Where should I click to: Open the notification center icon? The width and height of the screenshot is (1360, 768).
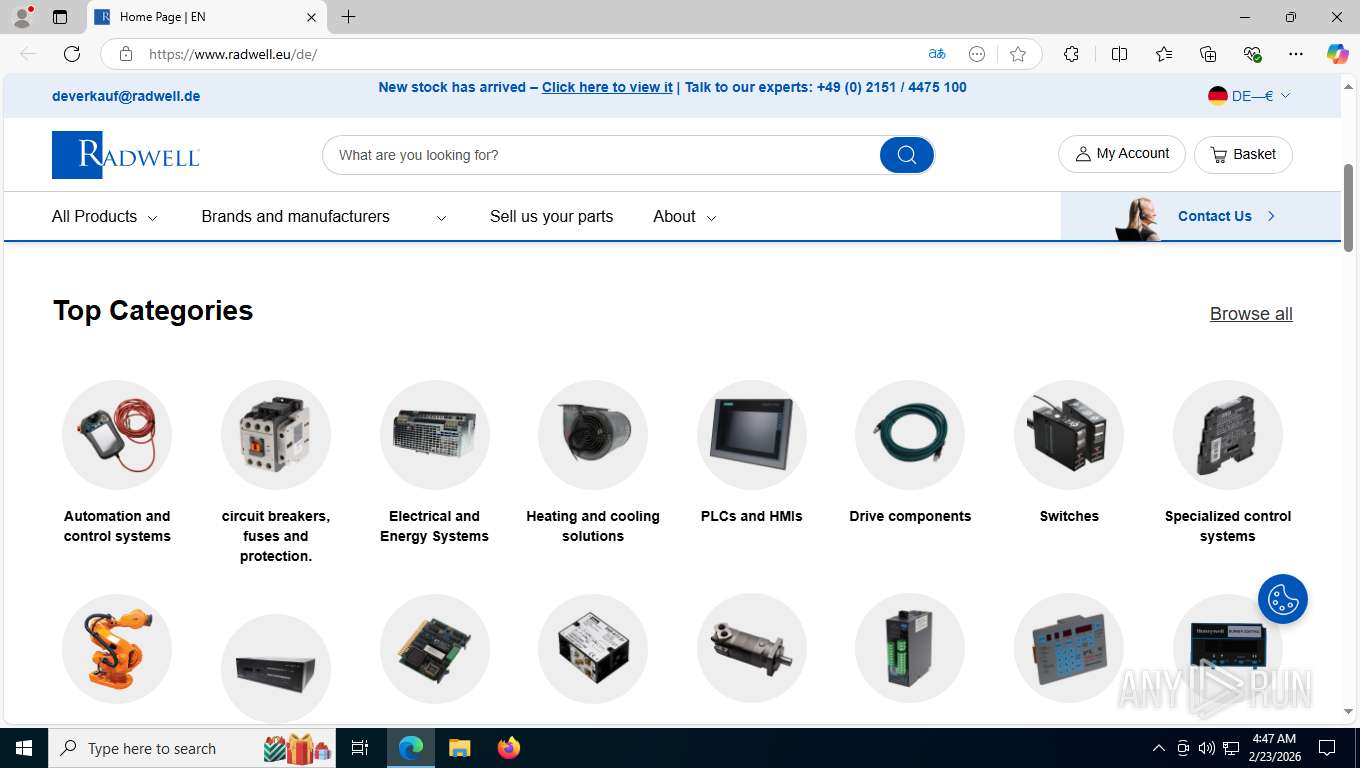pos(1327,748)
